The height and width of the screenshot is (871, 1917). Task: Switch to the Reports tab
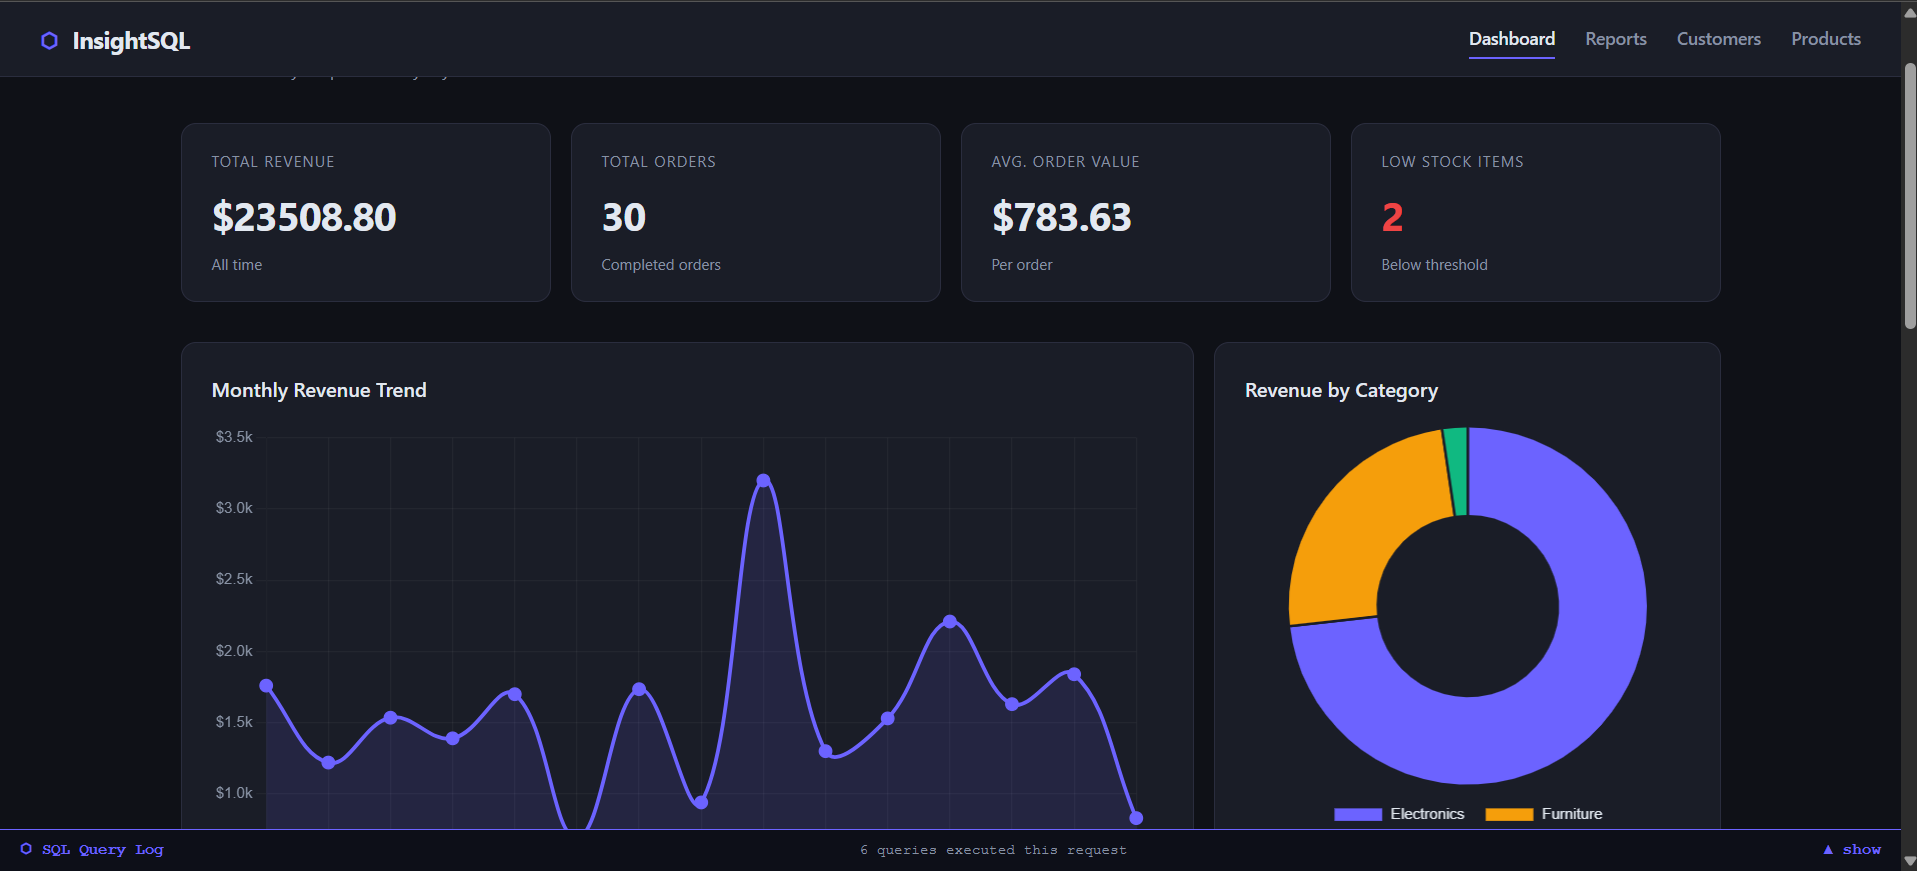1615,39
